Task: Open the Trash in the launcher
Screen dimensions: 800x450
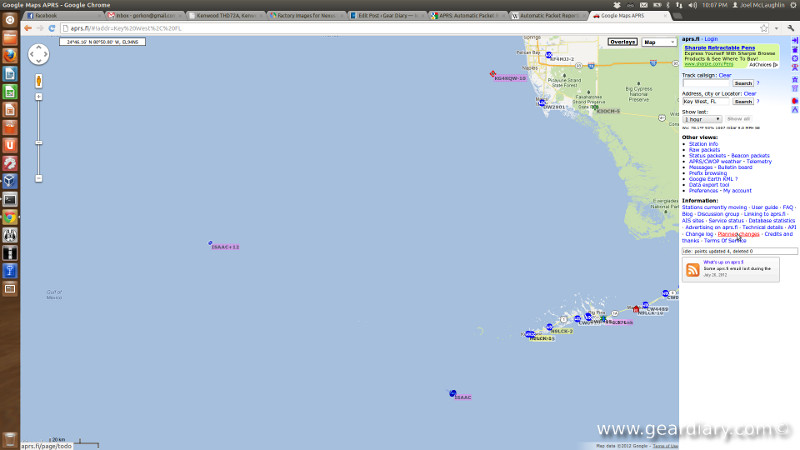Action: coord(10,439)
